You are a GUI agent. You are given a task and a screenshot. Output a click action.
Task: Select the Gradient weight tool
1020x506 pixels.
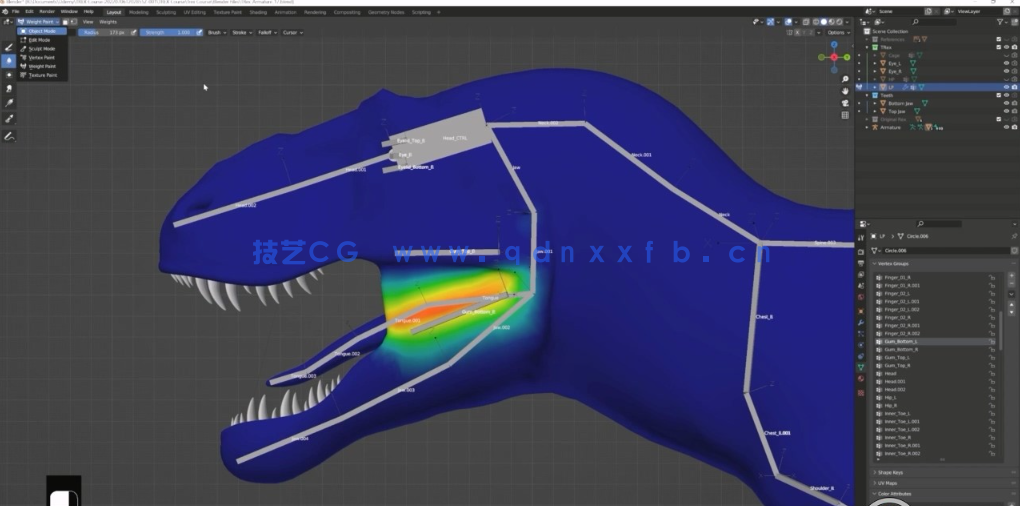click(8, 103)
